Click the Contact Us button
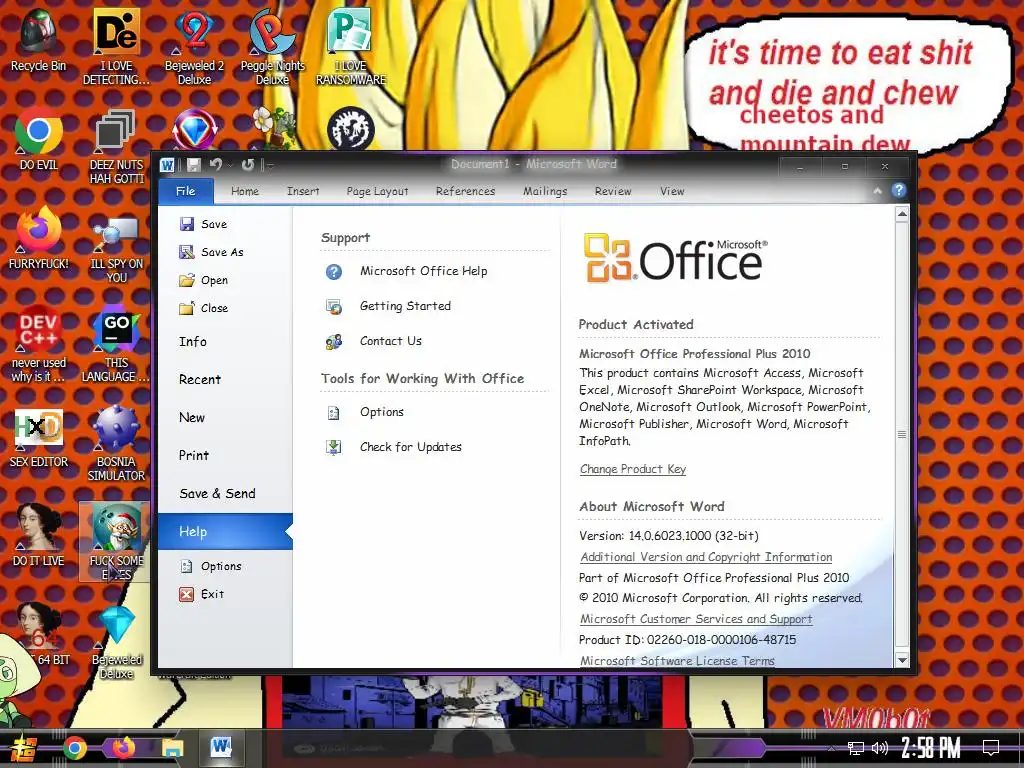The image size is (1024, 768). [x=374, y=341]
